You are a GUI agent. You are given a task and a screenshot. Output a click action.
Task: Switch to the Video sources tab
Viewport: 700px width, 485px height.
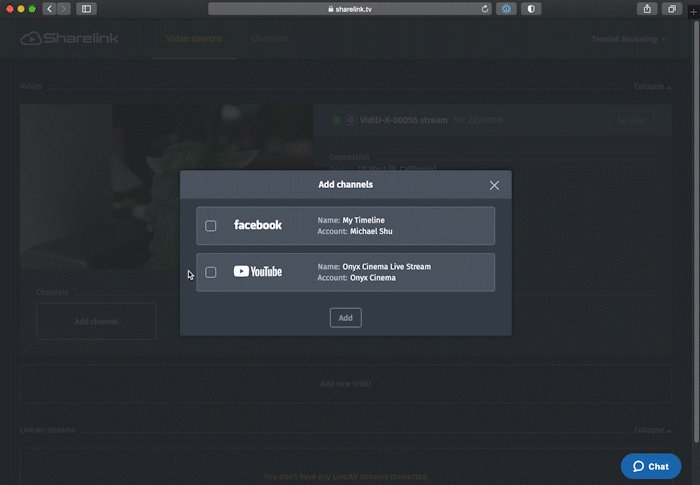tap(193, 39)
